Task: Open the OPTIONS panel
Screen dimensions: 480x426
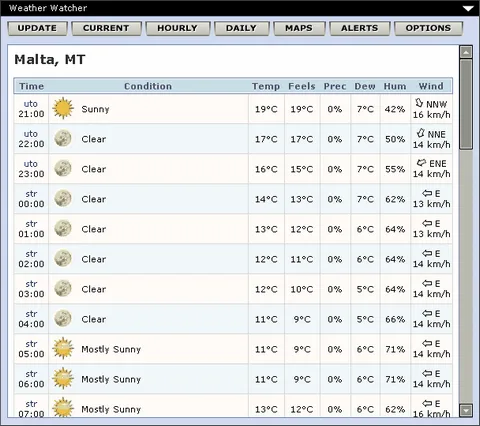Action: (x=428, y=28)
